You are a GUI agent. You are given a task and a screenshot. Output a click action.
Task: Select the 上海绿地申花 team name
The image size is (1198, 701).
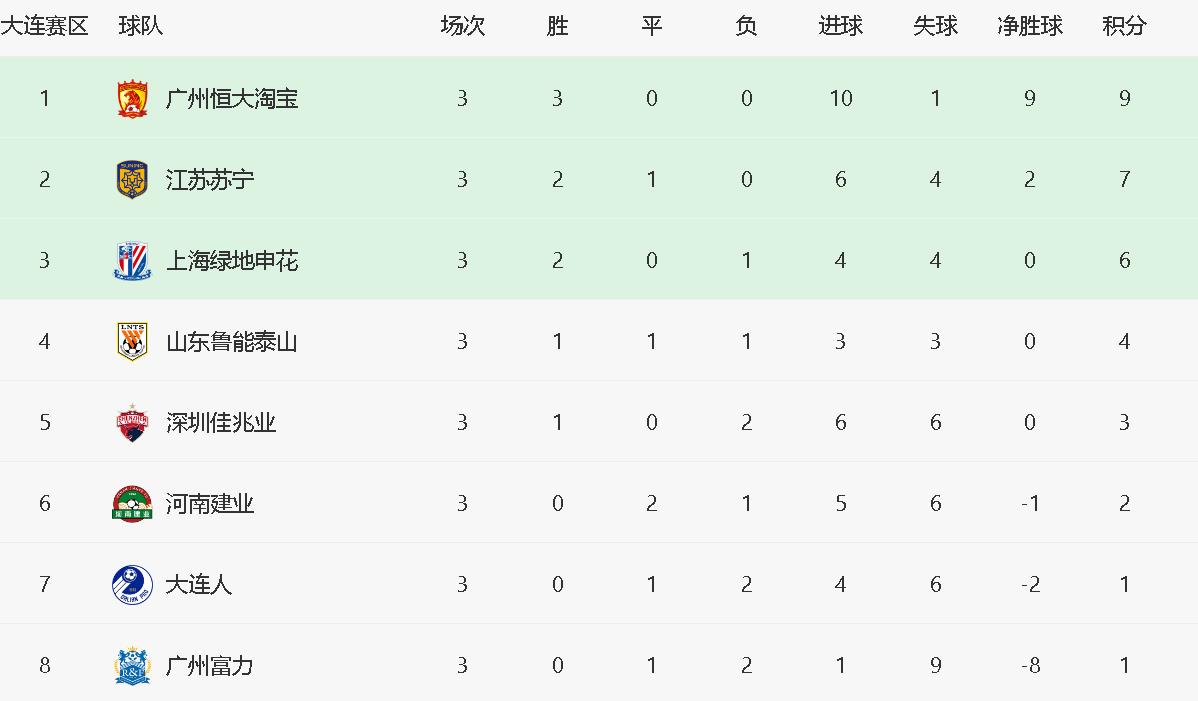[232, 261]
